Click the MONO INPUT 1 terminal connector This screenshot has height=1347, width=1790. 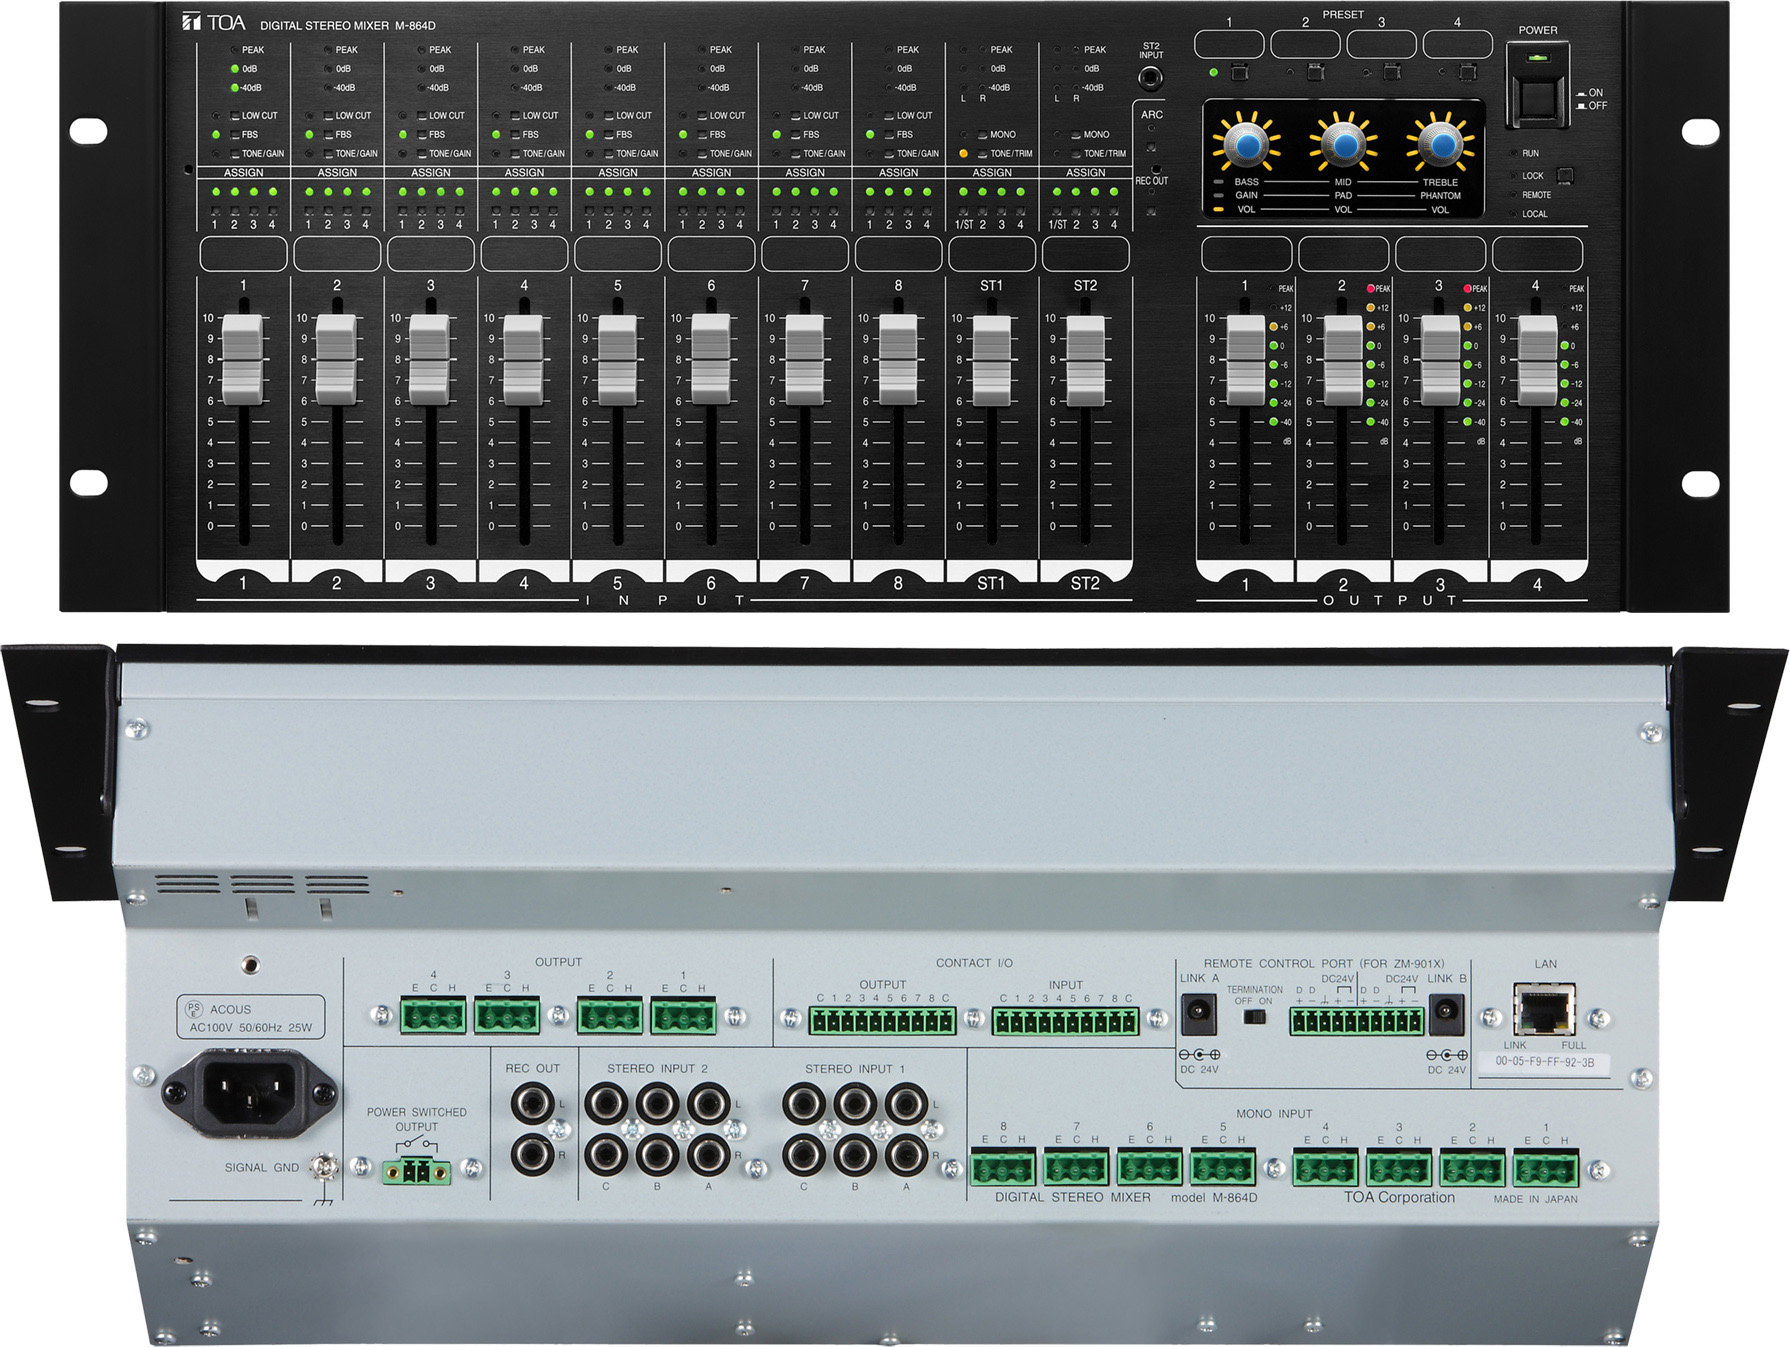coord(1546,1168)
